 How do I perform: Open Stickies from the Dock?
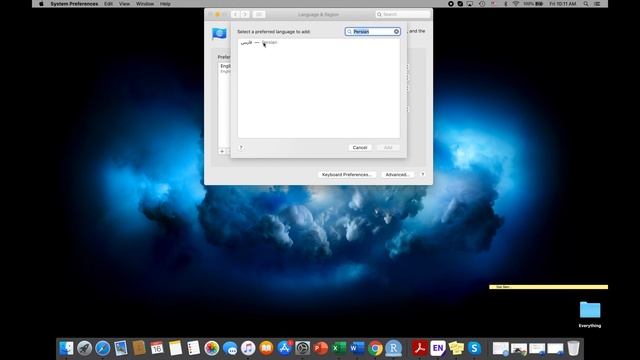[456, 348]
